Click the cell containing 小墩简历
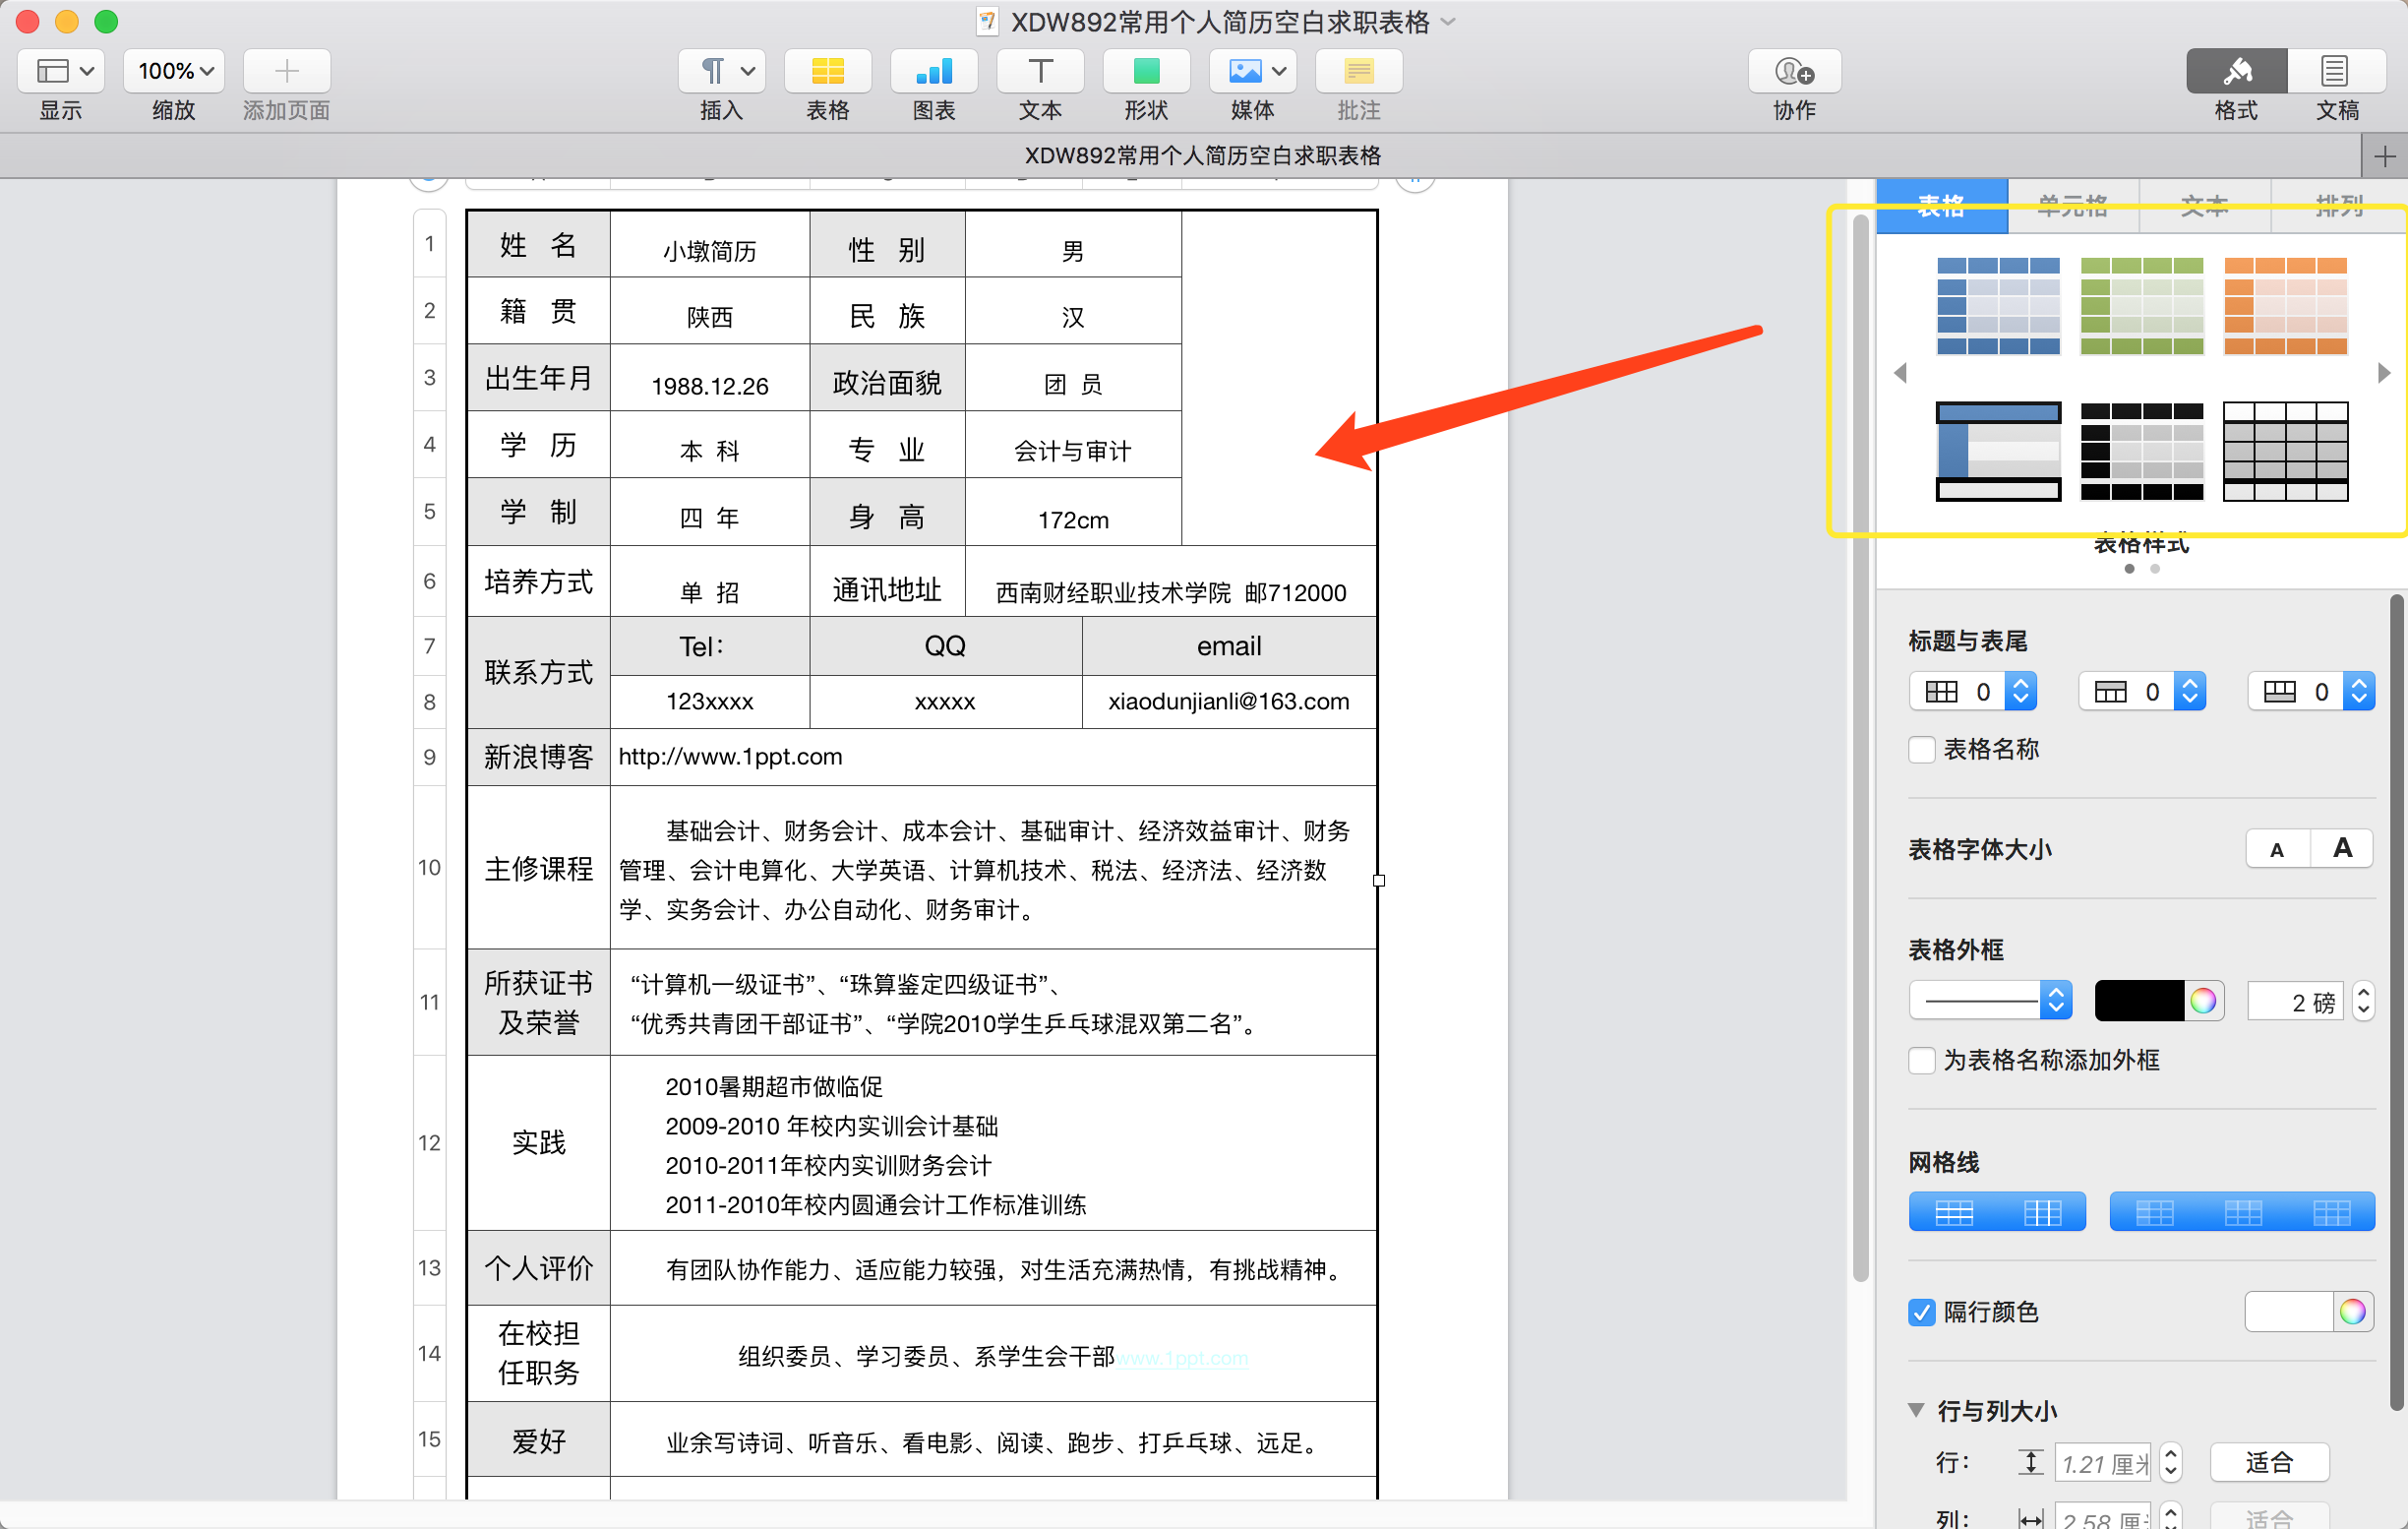2408x1529 pixels. 709,245
